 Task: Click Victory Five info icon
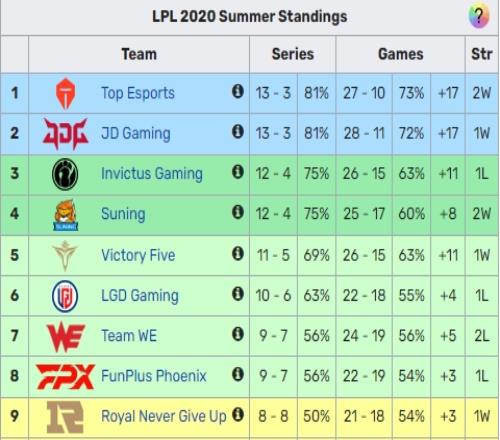pos(238,254)
